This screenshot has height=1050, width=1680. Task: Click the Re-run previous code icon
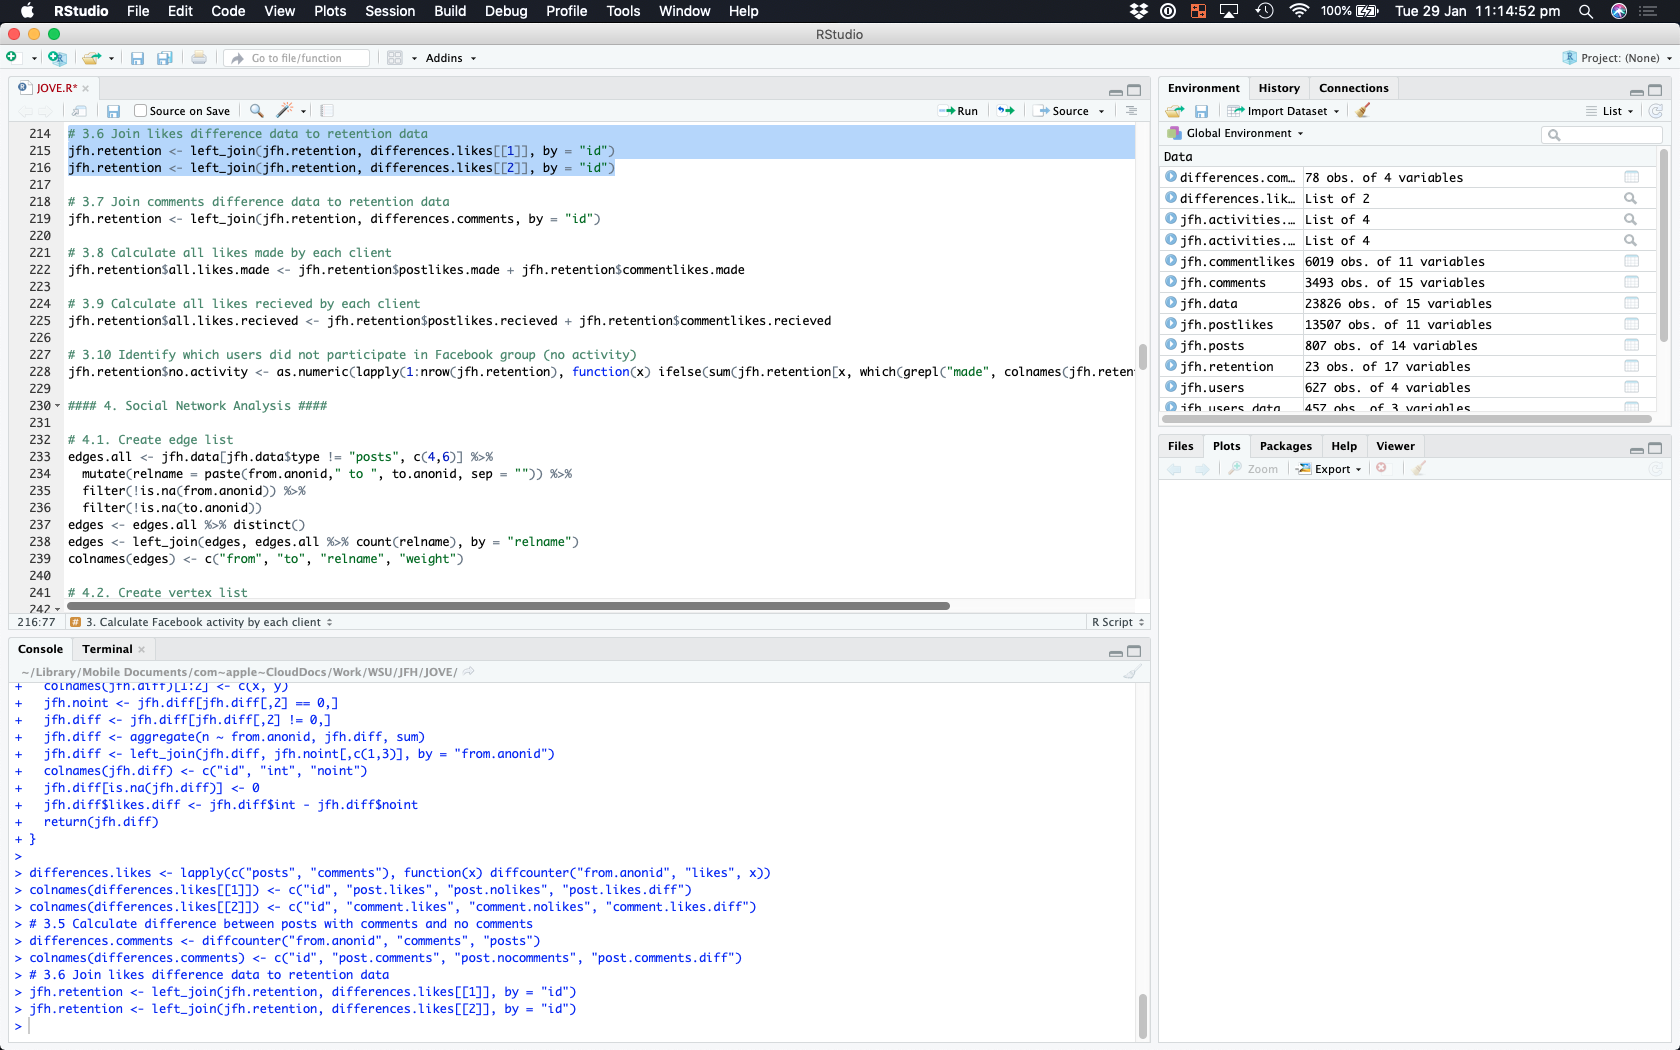point(1006,111)
